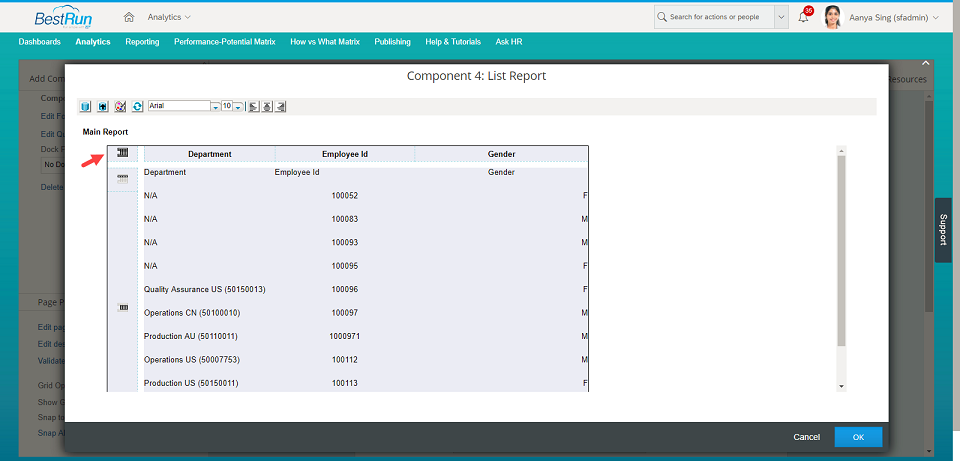Screen dimensions: 960x461
Task: Apply right alignment from the toolbar
Action: click(x=280, y=107)
